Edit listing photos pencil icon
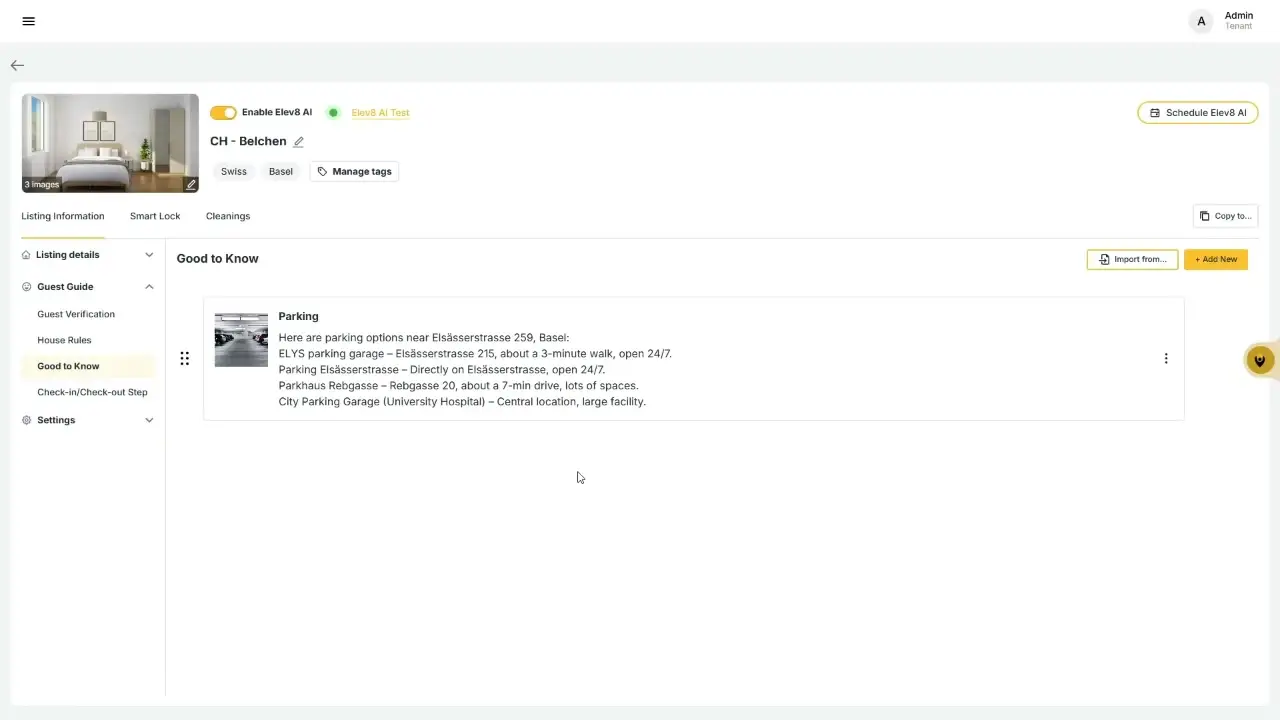Screen dimensions: 1280x720 click(191, 184)
